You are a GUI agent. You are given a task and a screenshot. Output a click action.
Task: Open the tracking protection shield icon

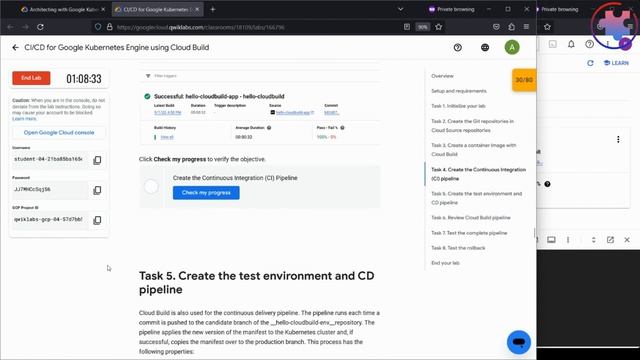(98, 27)
